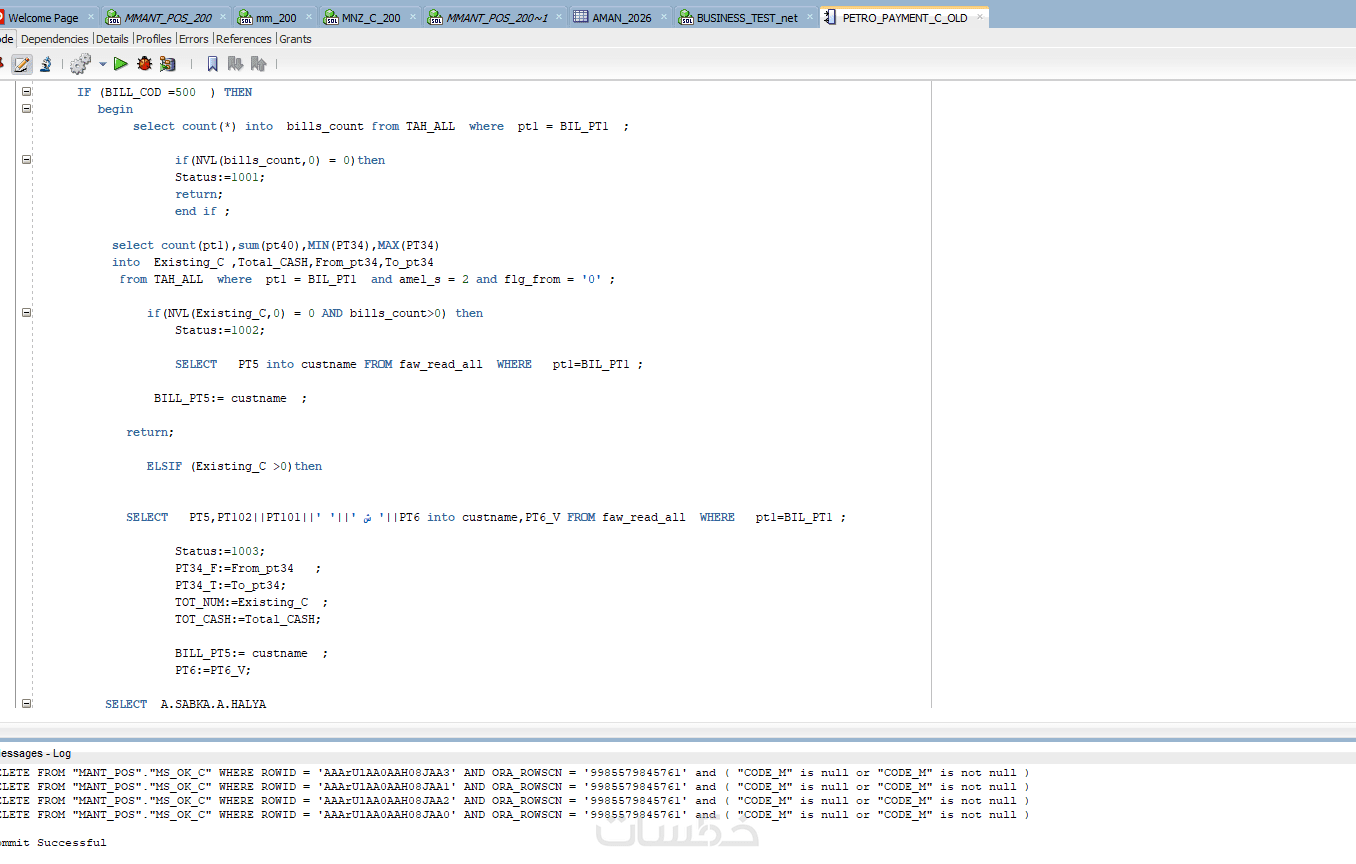This screenshot has height=864, width=1356.
Task: Run the procedure with green play icon
Action: coord(121,64)
